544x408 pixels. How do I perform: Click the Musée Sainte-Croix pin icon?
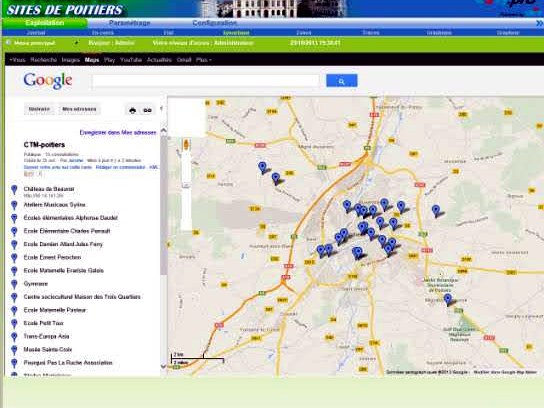[14, 350]
